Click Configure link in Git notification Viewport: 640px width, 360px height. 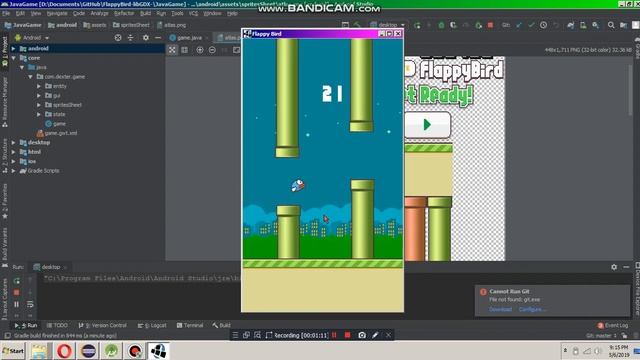click(x=532, y=309)
